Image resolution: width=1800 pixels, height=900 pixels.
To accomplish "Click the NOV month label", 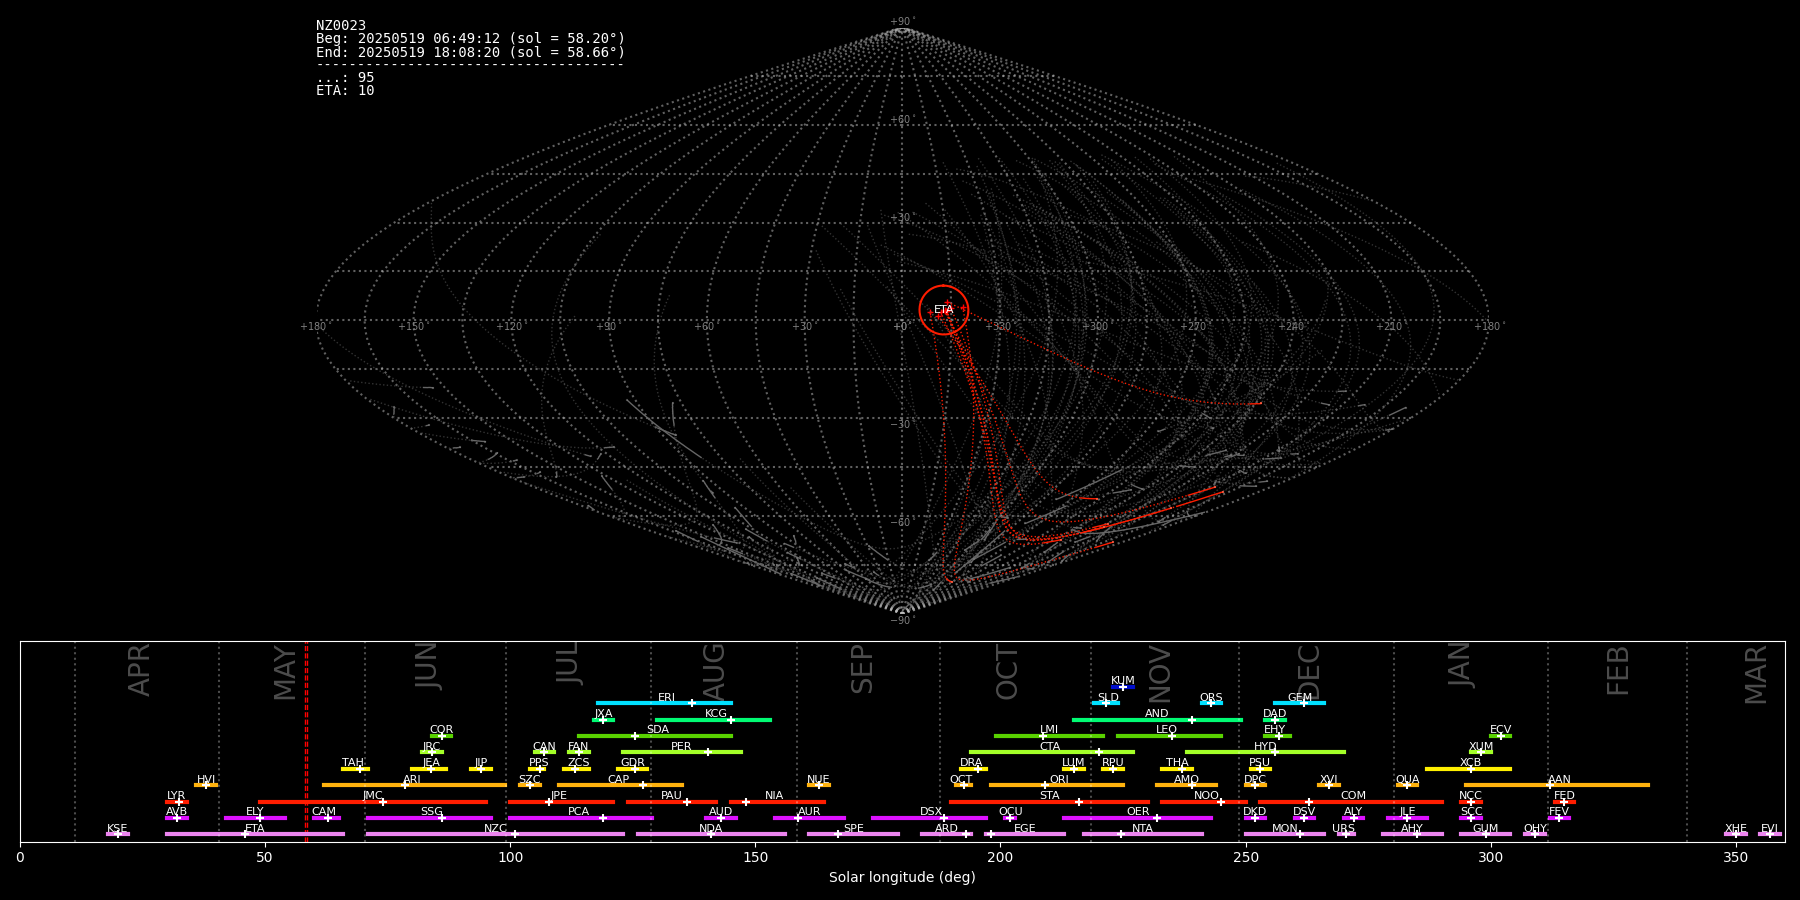I will pyautogui.click(x=1160, y=673).
